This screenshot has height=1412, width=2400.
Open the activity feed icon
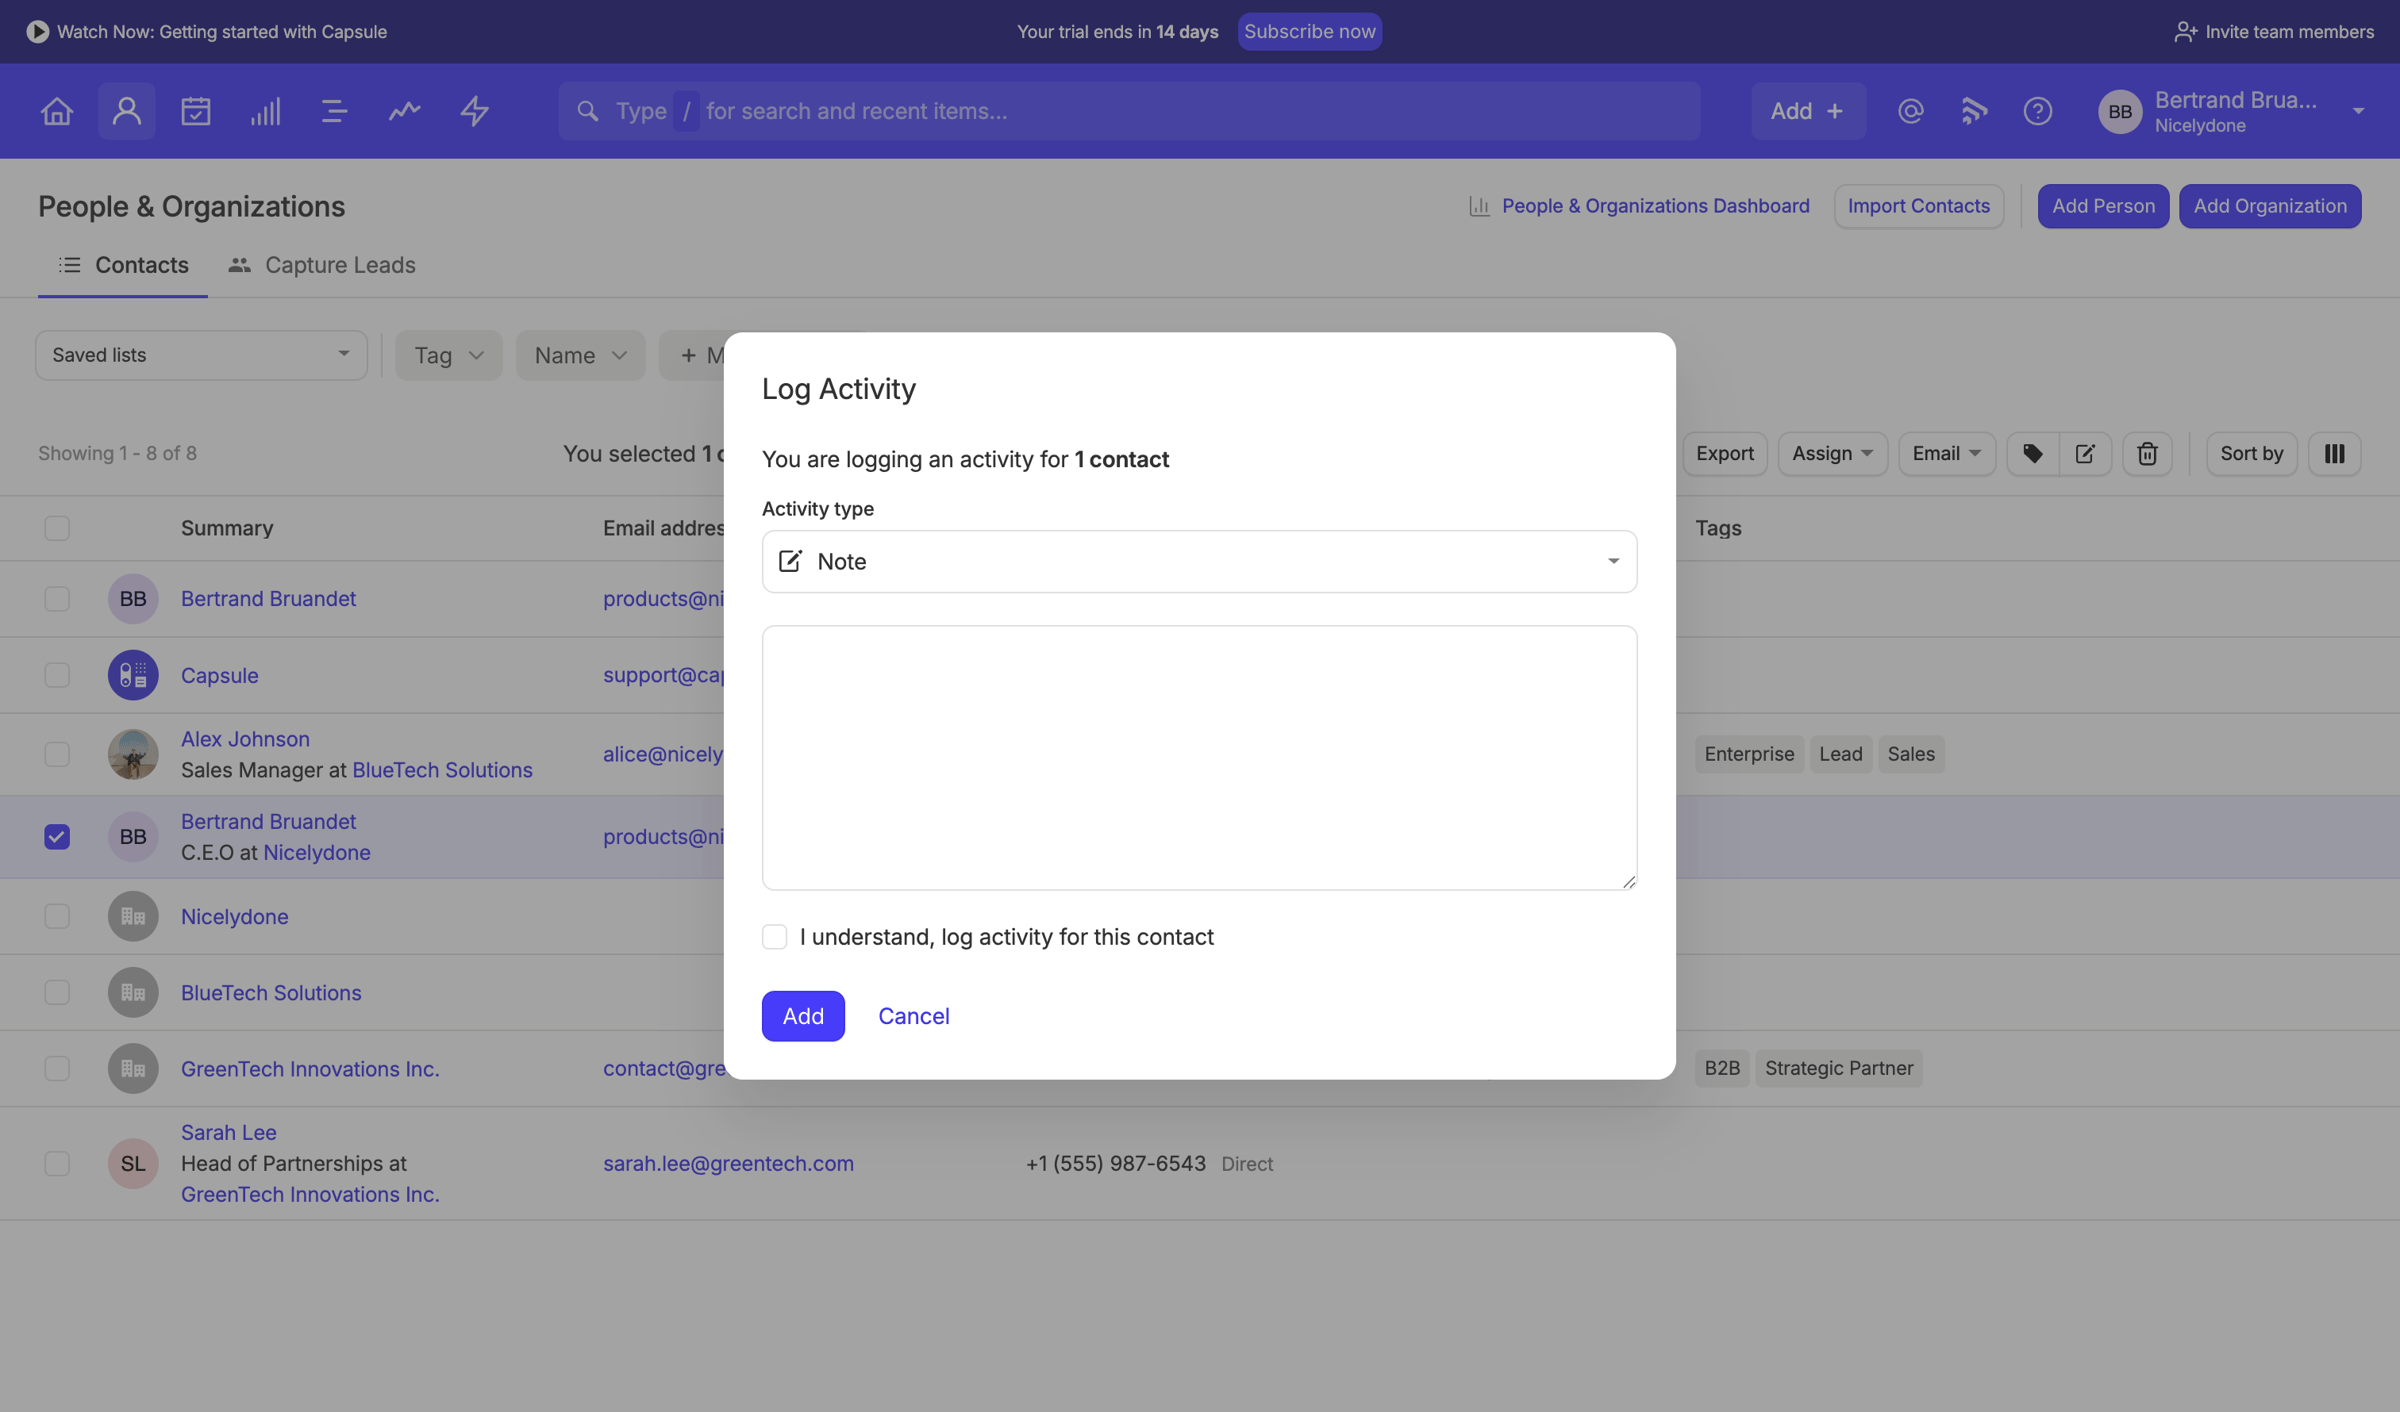point(1974,111)
